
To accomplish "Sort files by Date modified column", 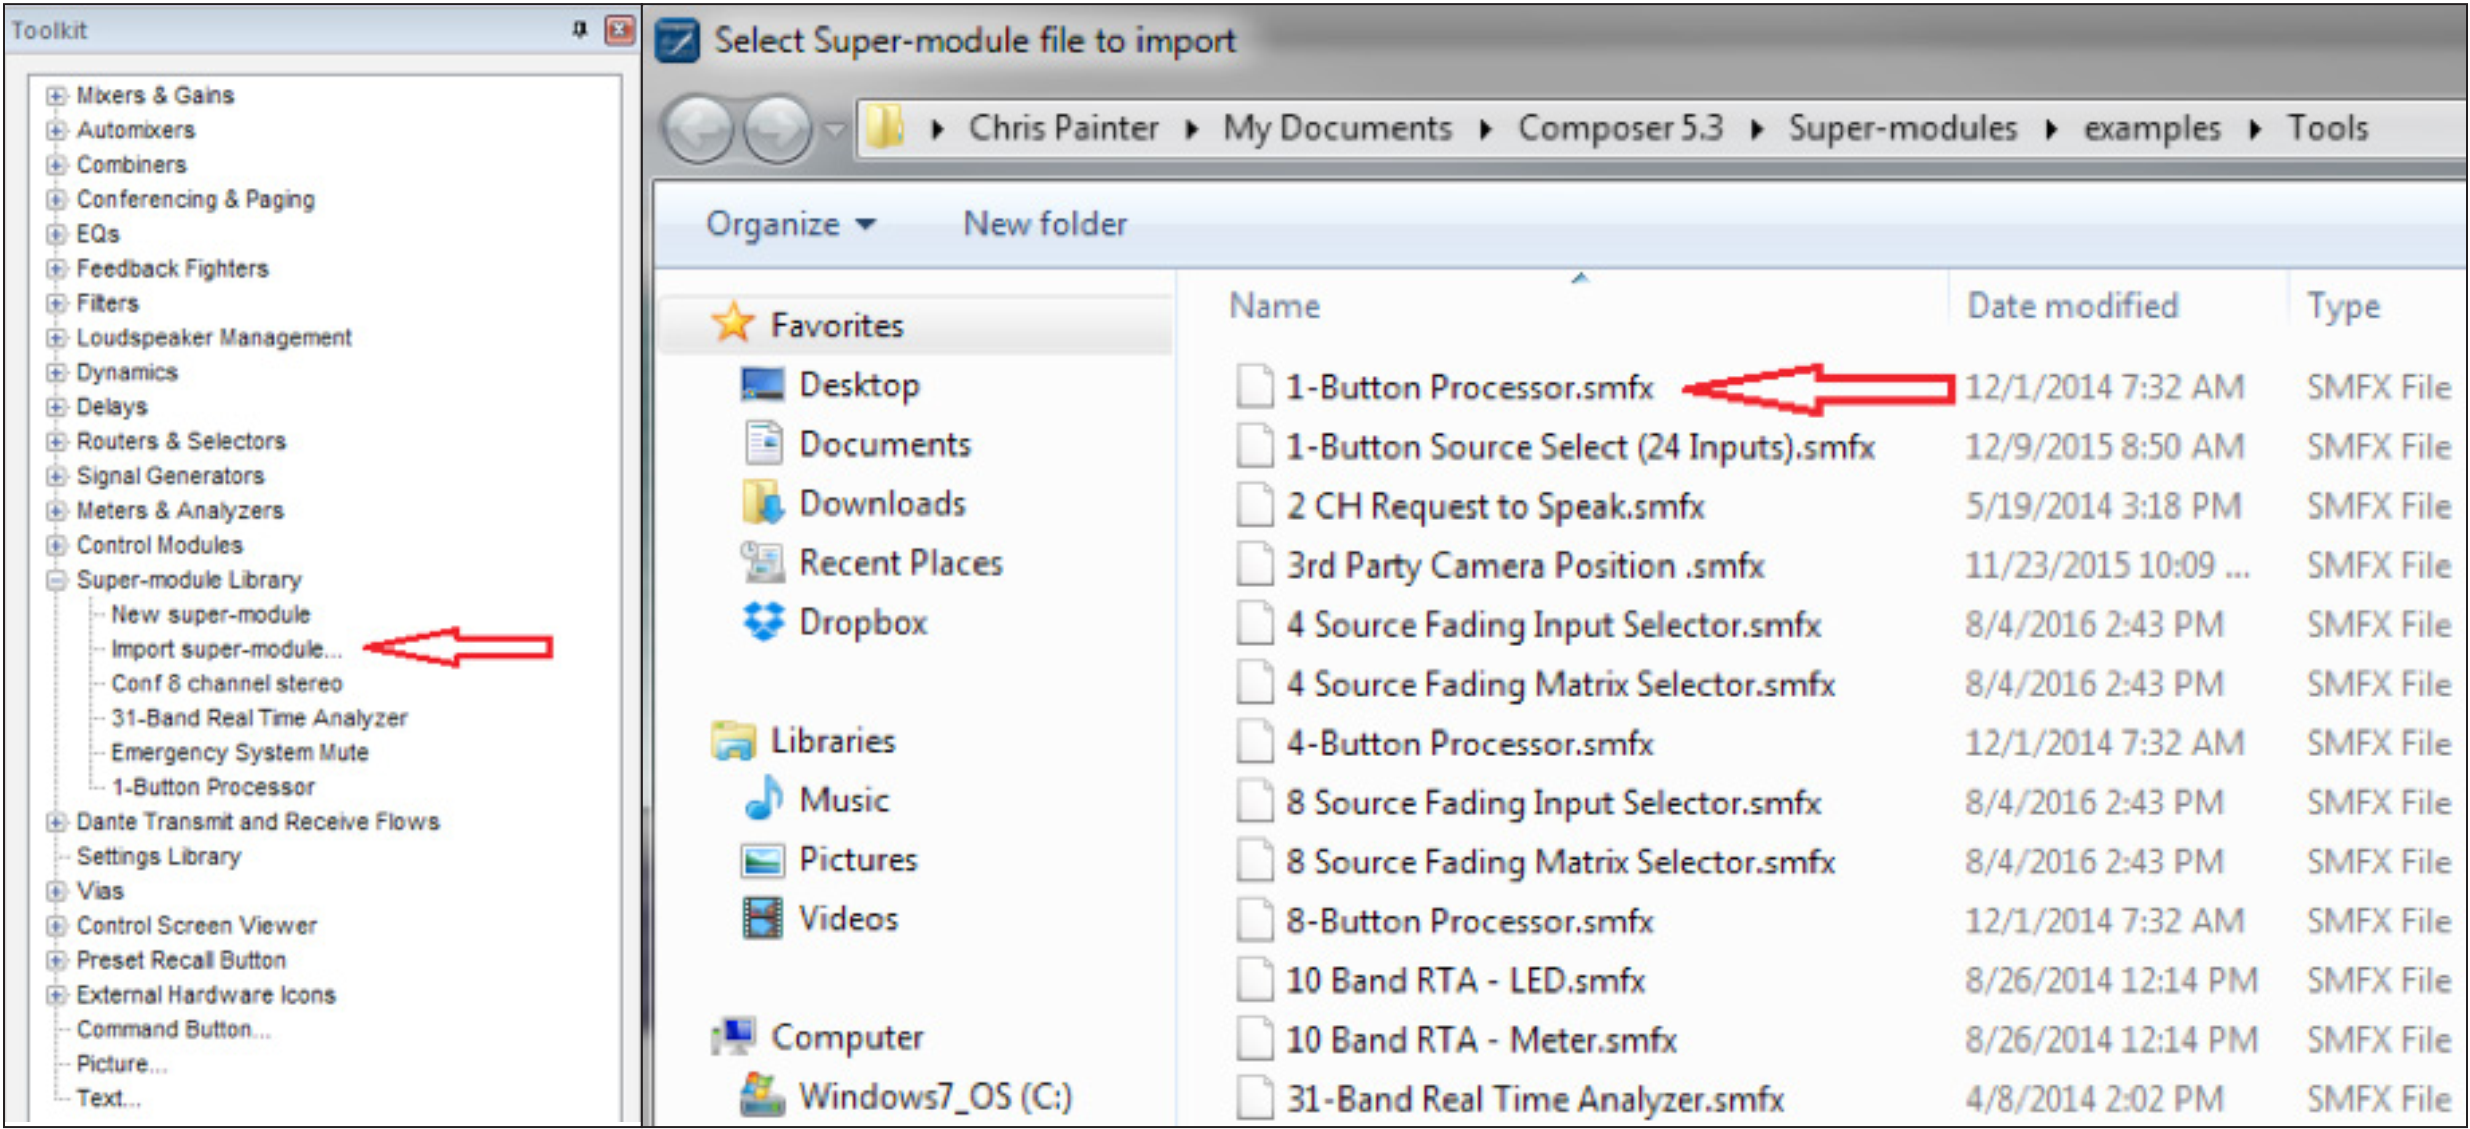I will point(2071,306).
